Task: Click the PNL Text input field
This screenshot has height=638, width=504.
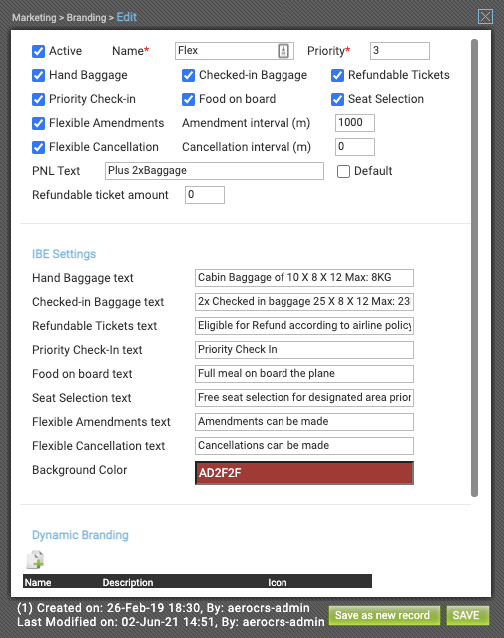Action: click(214, 171)
